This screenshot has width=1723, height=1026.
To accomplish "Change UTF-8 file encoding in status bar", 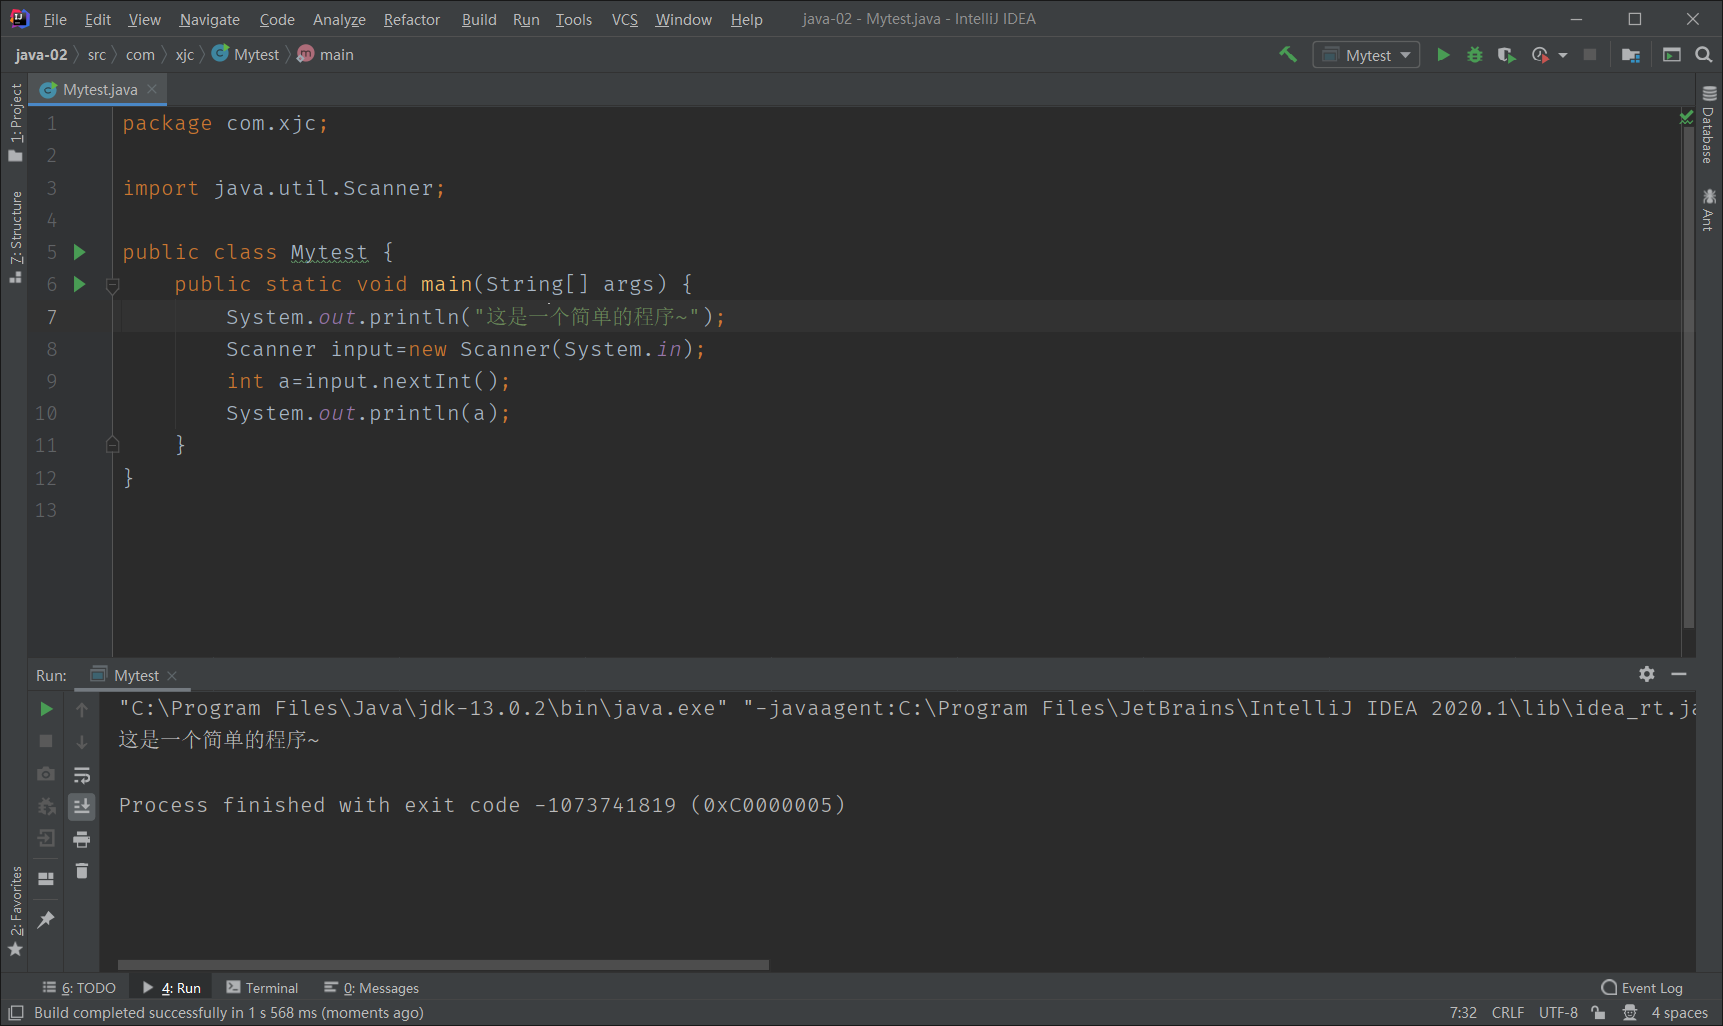I will [1557, 1012].
